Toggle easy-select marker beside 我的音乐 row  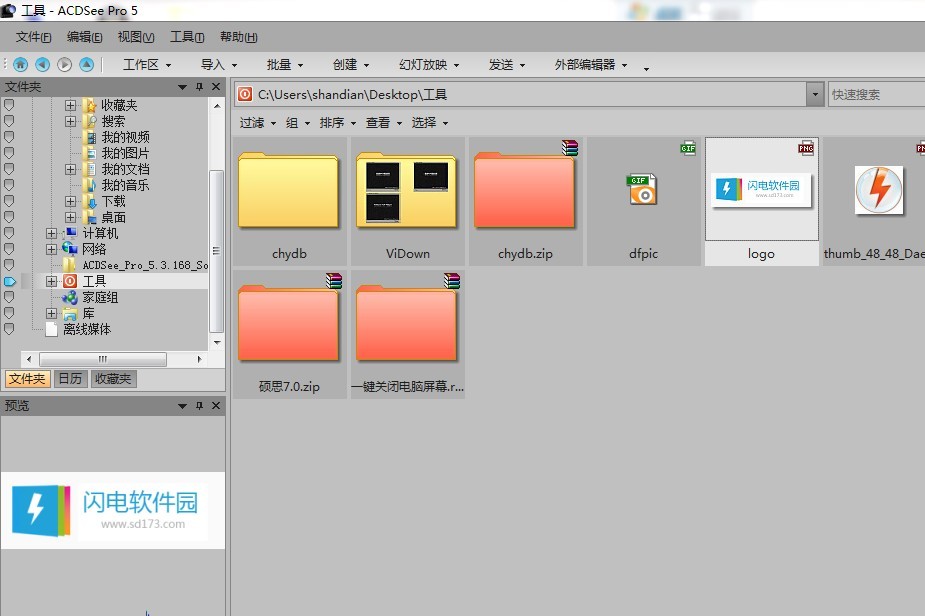tap(9, 185)
